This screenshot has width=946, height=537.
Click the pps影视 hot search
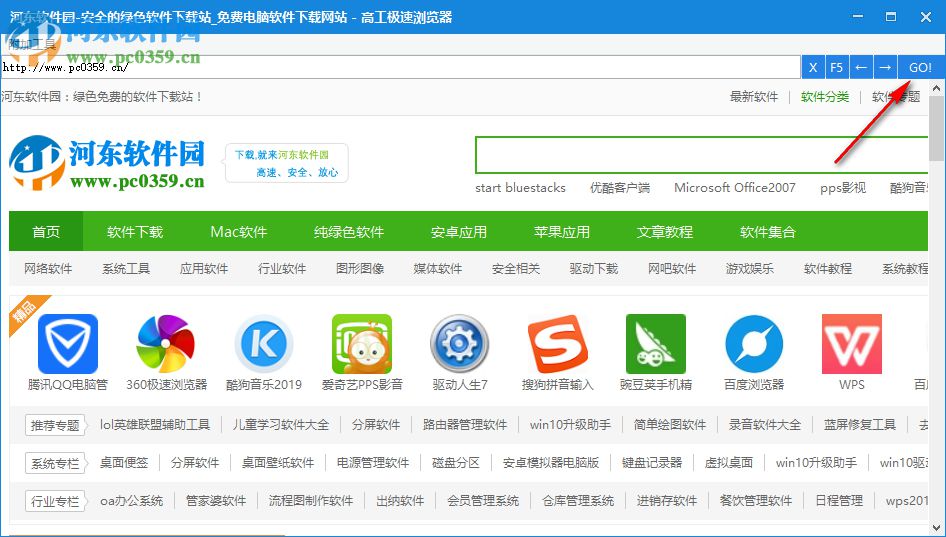pos(843,188)
